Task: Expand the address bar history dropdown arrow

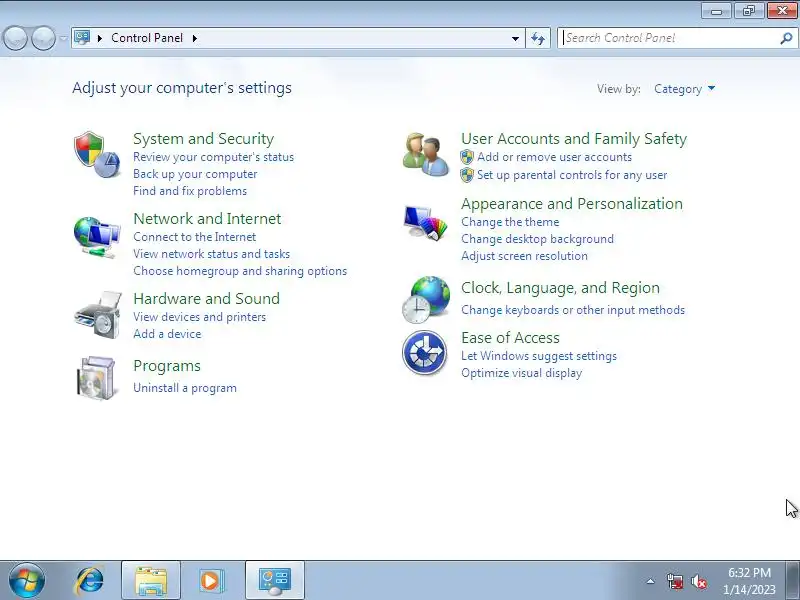Action: (515, 38)
